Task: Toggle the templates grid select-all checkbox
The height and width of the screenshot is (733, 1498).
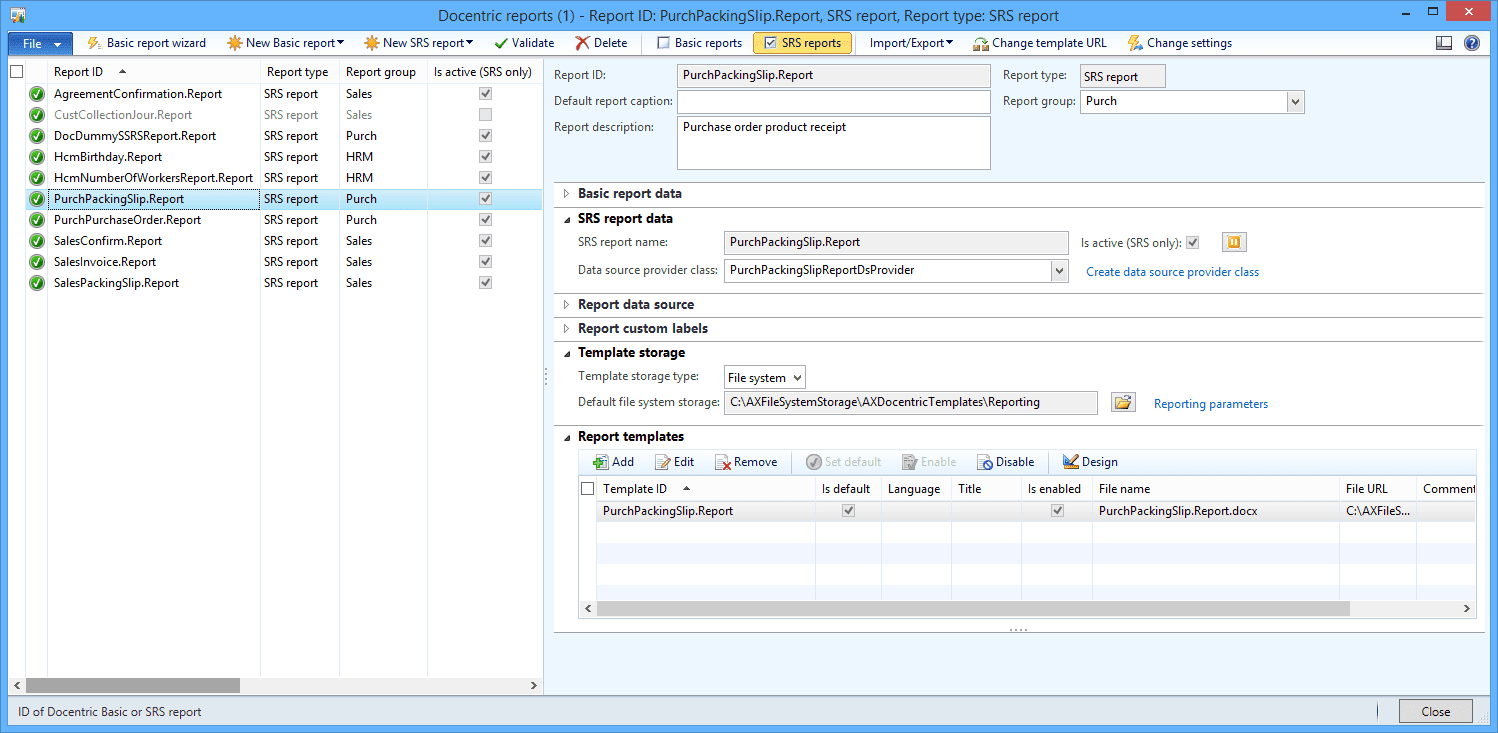Action: pos(587,489)
